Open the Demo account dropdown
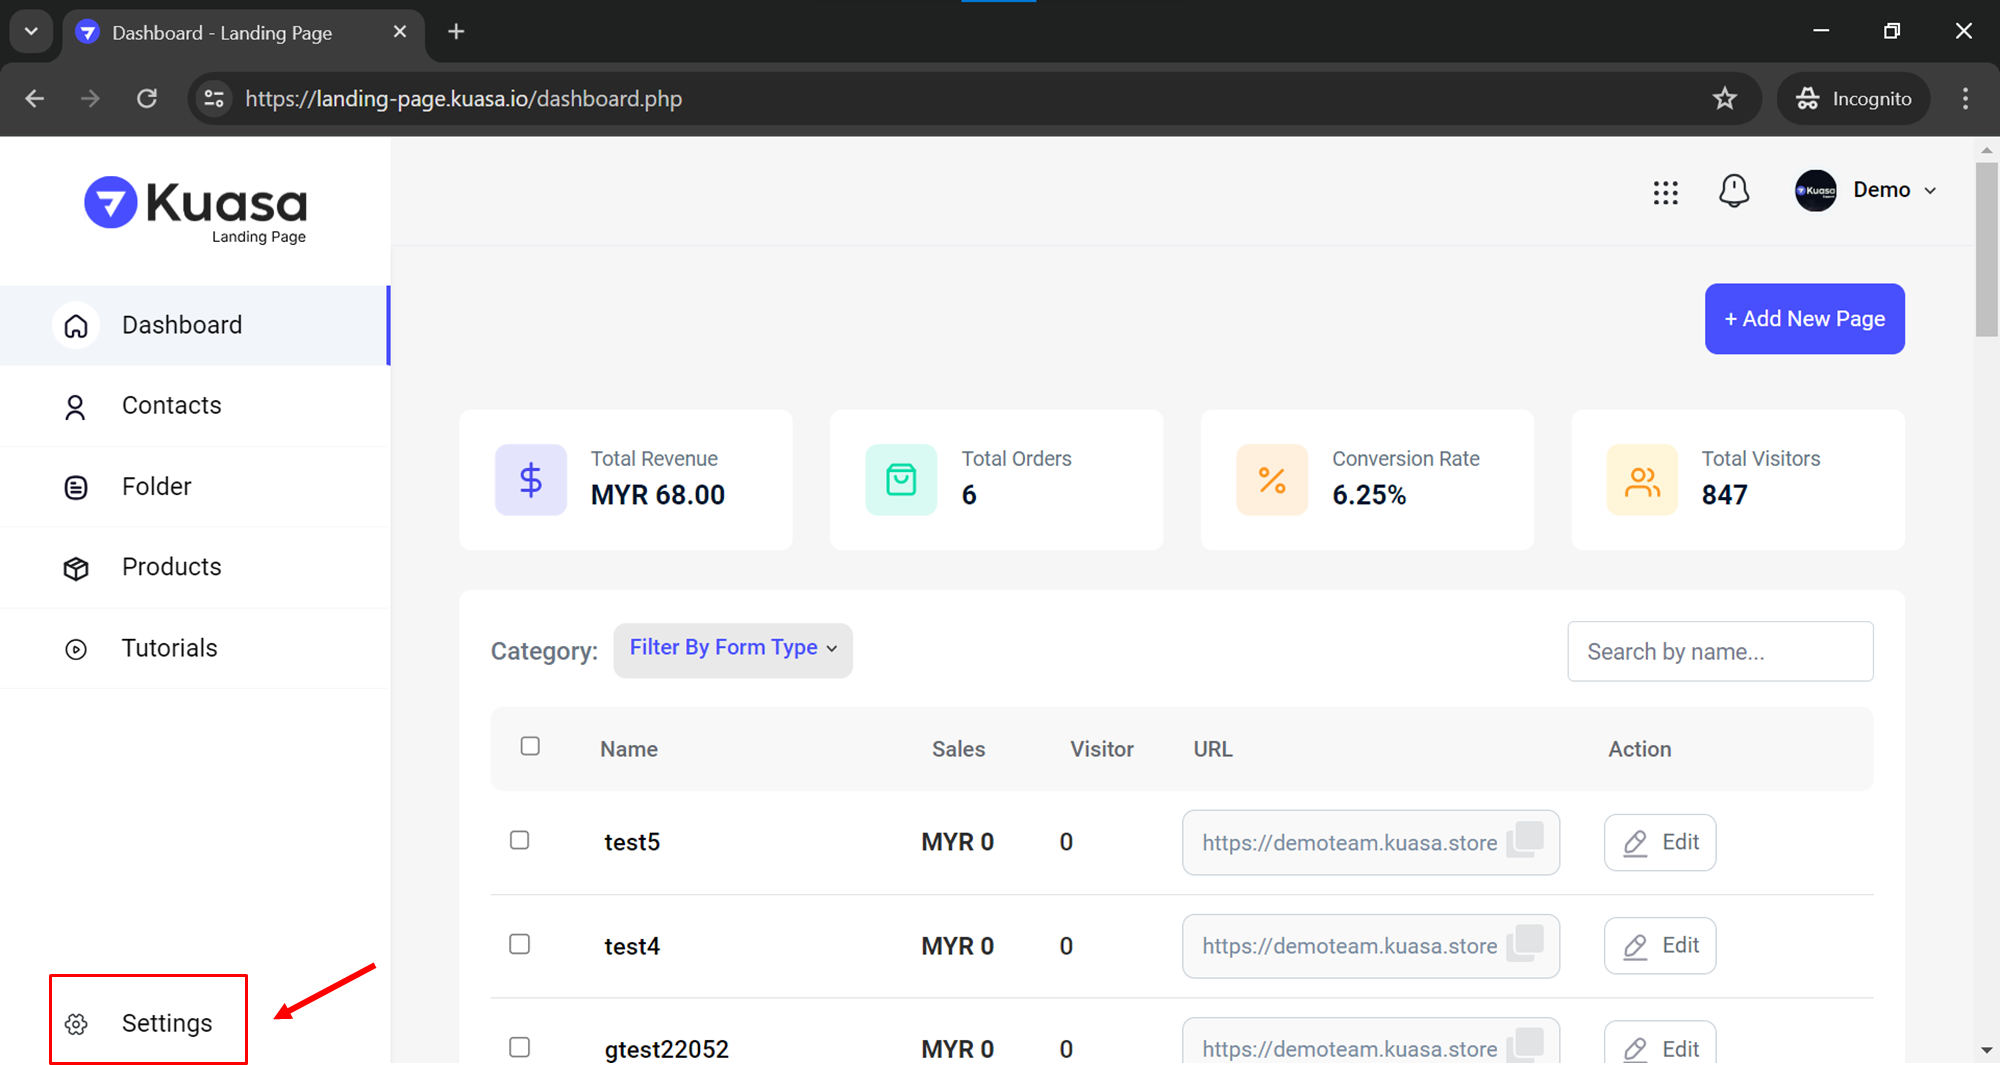Image resolution: width=2000 pixels, height=1065 pixels. [1867, 190]
